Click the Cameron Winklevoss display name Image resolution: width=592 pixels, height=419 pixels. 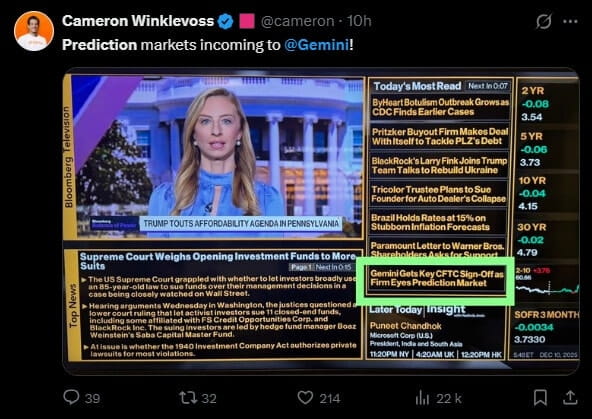tap(138, 21)
